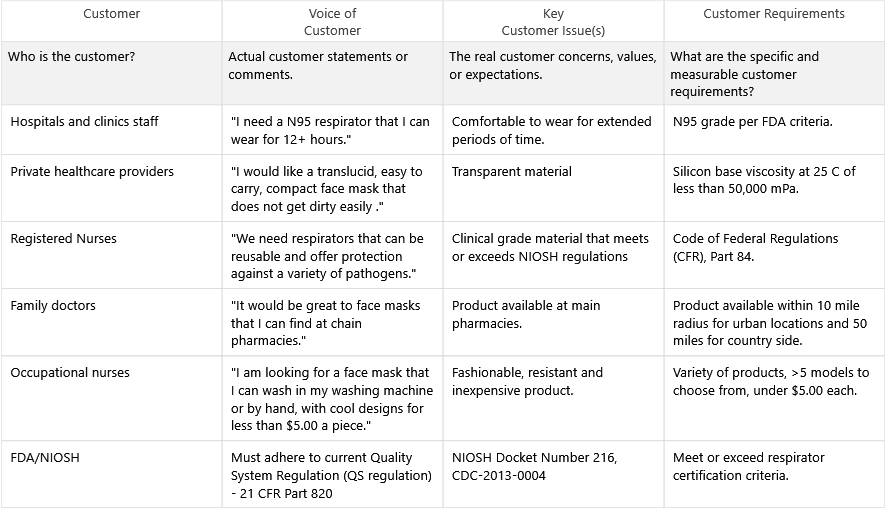Select the "NIOSH Docket Number 216" cell
The image size is (885, 510).
534,466
